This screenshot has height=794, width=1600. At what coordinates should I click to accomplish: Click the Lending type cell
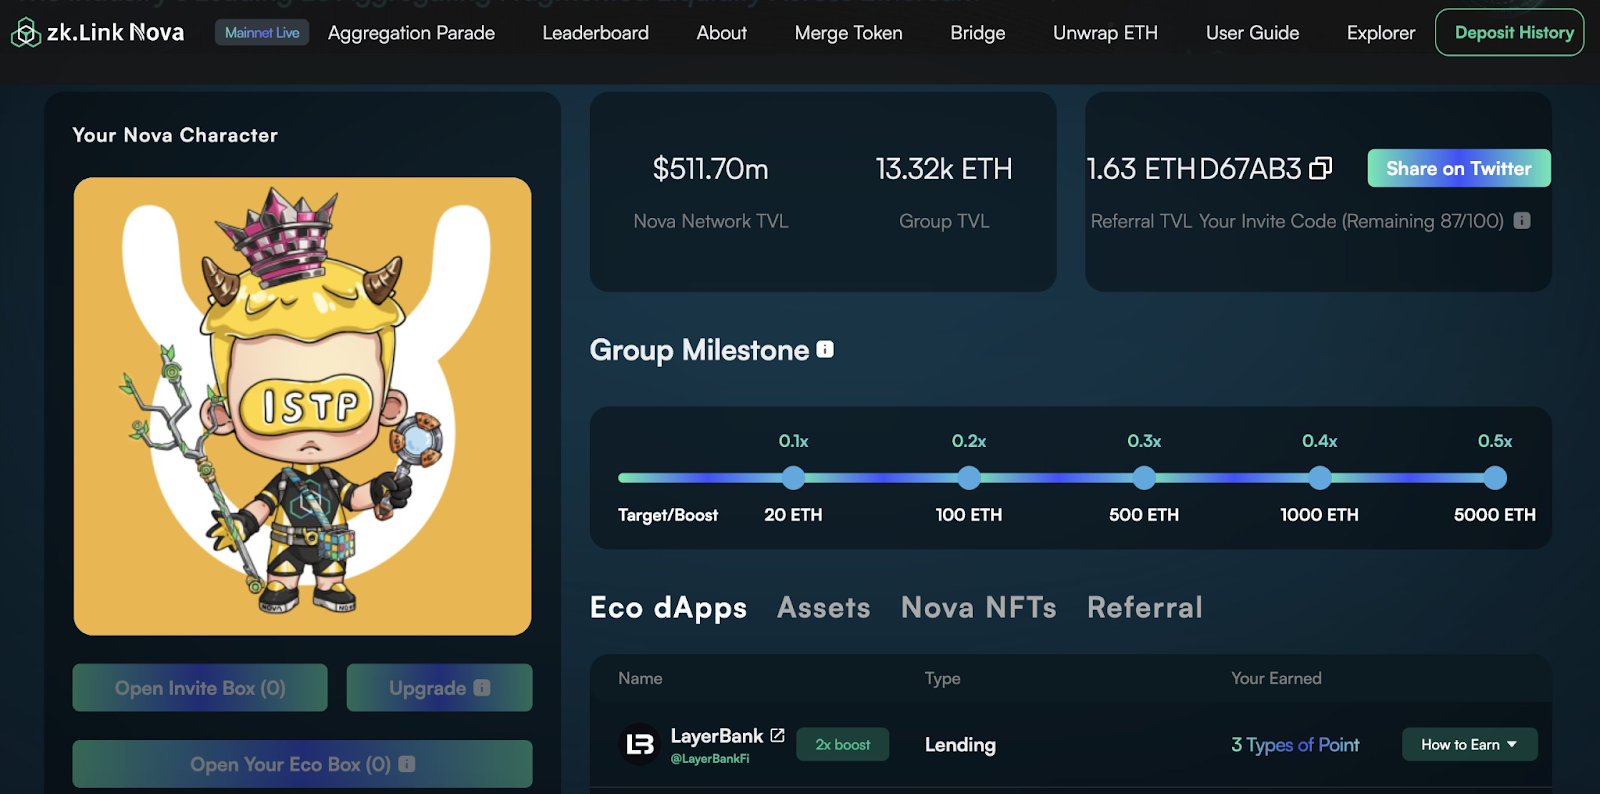[960, 745]
